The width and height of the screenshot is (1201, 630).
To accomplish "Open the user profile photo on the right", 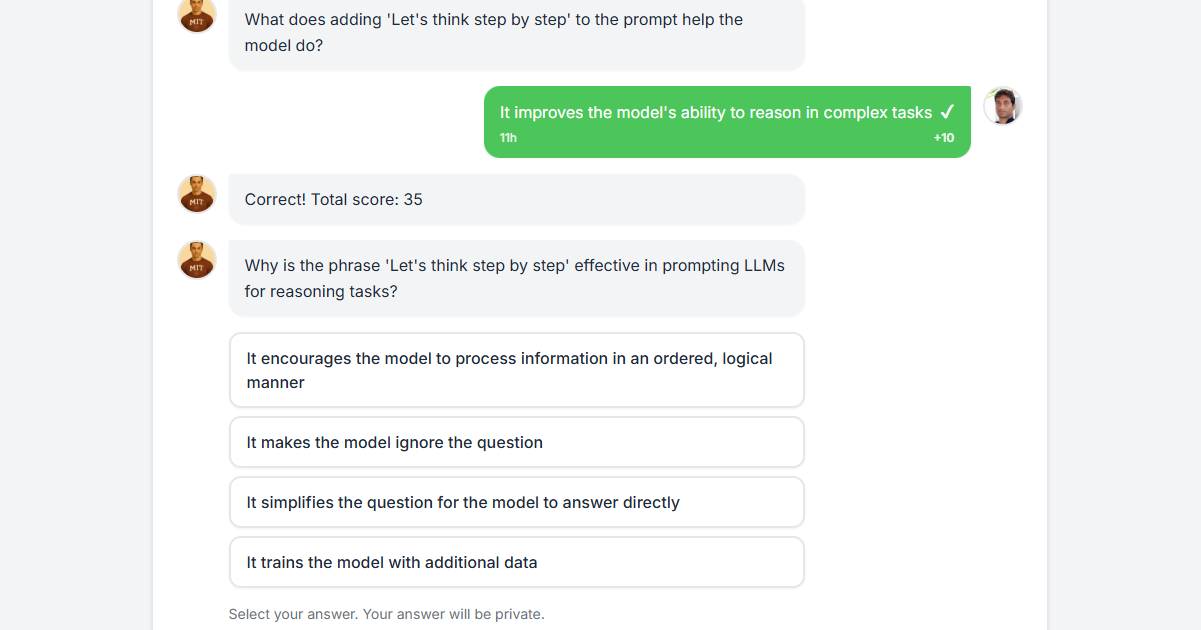I will [1002, 105].
